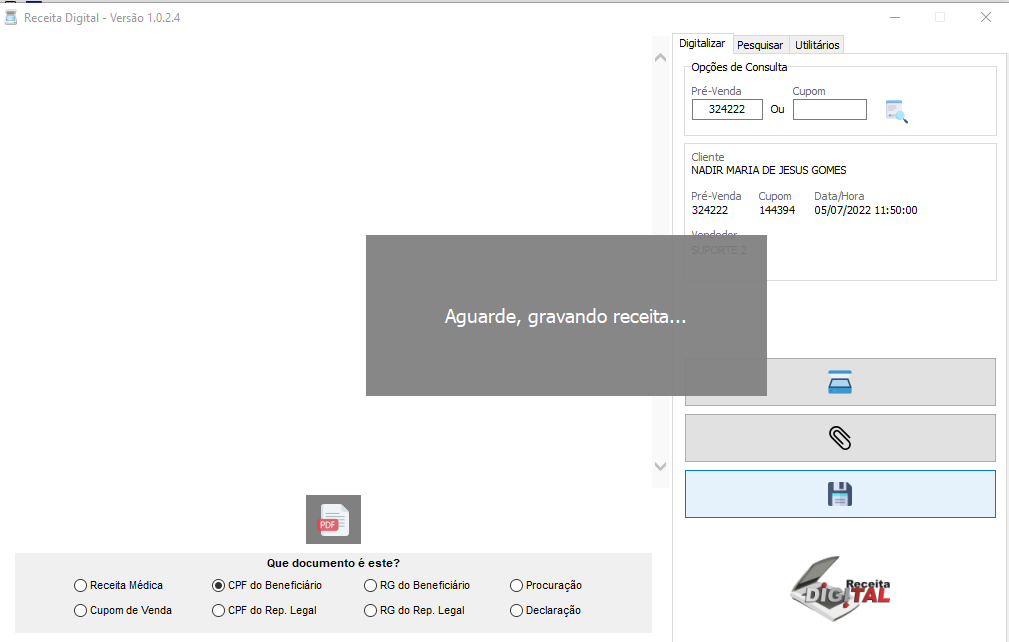1009x642 pixels.
Task: Open the Utilitários tab
Action: pos(817,45)
